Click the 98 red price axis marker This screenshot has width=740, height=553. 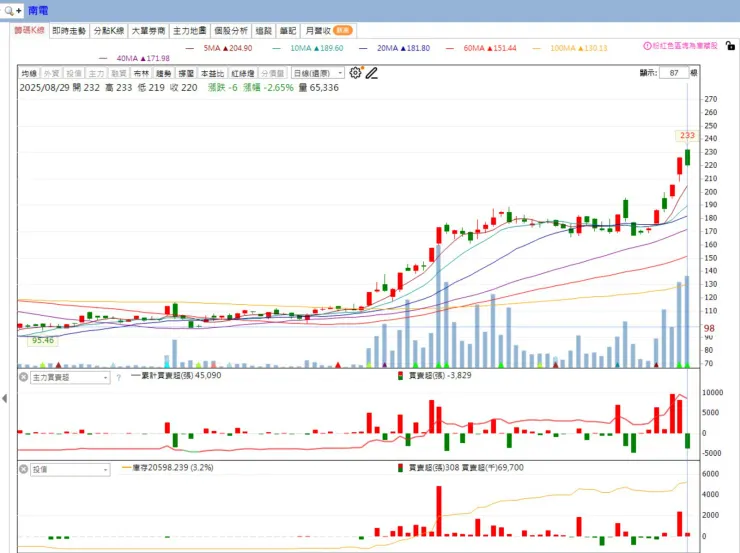coord(709,328)
